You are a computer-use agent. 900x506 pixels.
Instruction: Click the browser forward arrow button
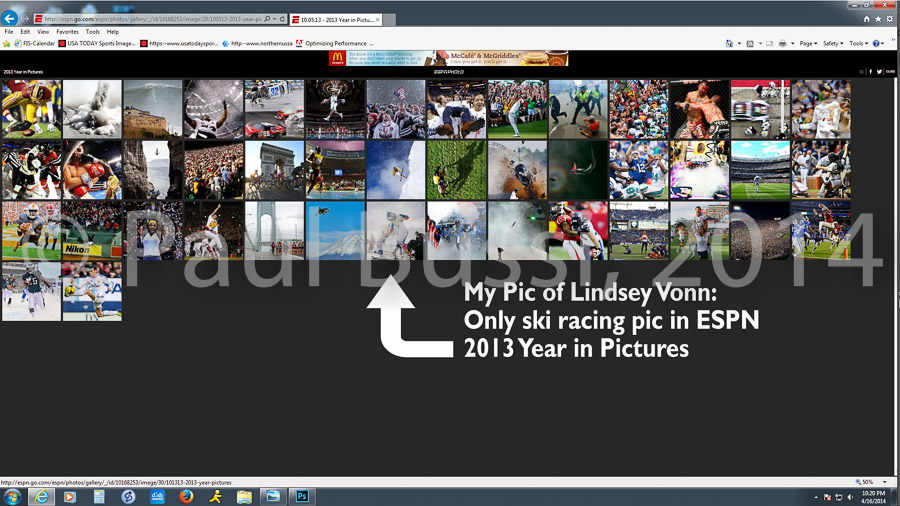coord(25,19)
